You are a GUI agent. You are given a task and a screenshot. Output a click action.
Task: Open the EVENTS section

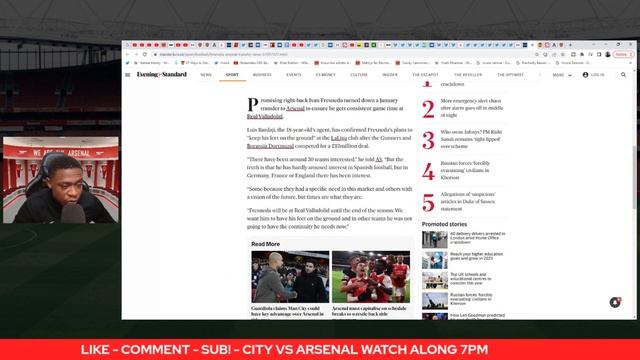(294, 75)
